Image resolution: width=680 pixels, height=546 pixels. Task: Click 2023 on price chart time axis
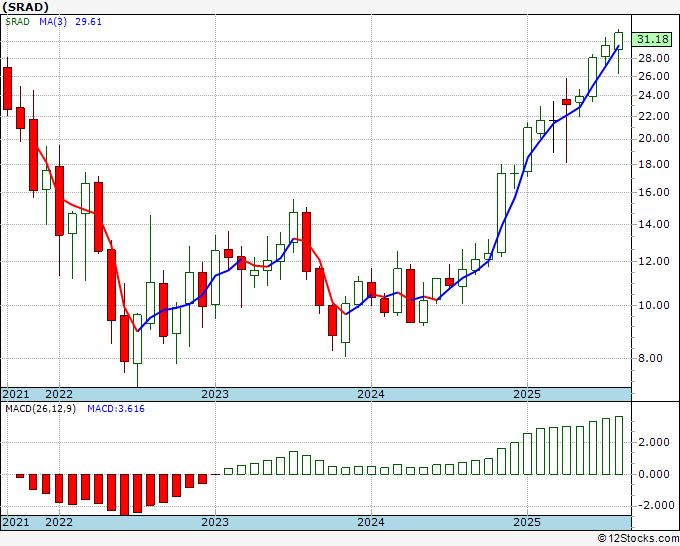215,394
